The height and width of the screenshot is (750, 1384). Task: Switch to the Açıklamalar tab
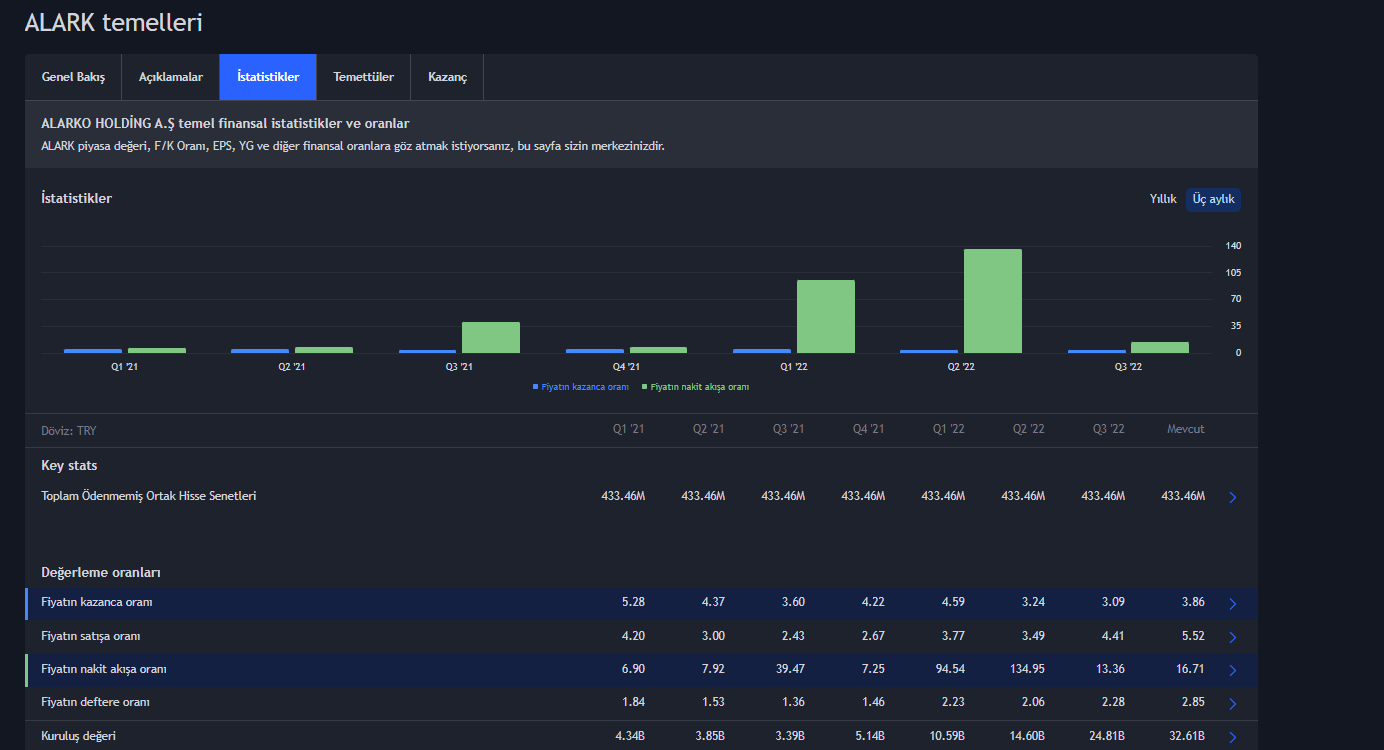coord(171,77)
